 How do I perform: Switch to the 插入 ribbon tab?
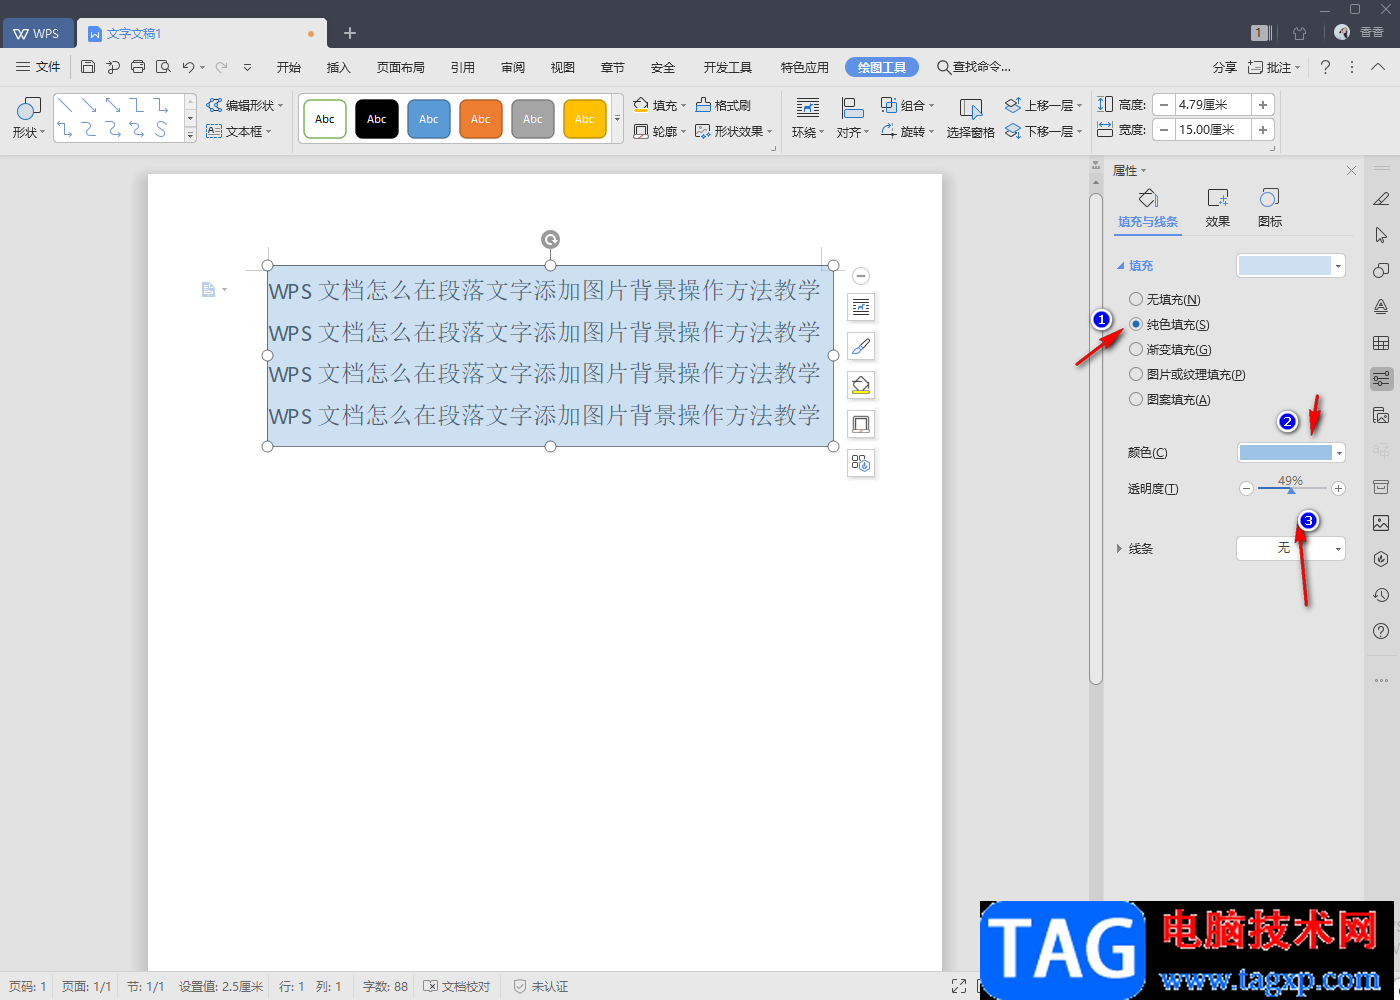(339, 67)
